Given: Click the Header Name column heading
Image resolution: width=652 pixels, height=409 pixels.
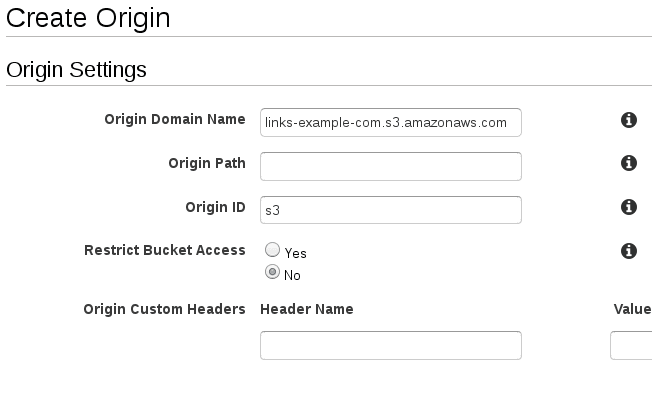Looking at the screenshot, I should pos(306,309).
